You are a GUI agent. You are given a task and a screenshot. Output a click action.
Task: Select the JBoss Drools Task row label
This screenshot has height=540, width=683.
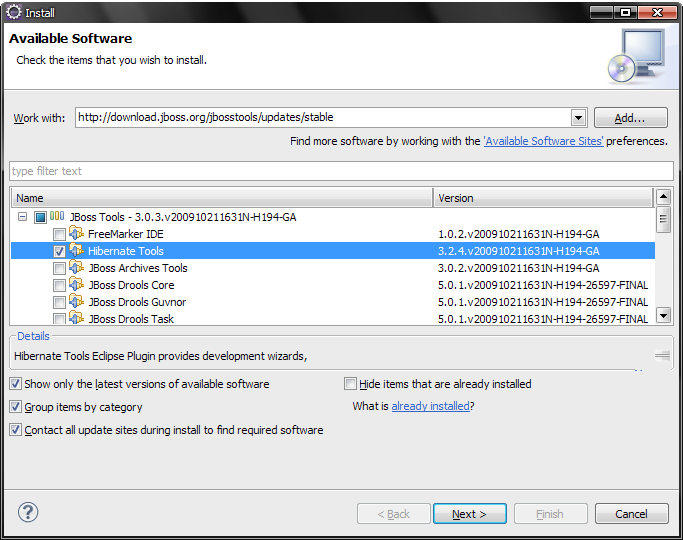131,319
